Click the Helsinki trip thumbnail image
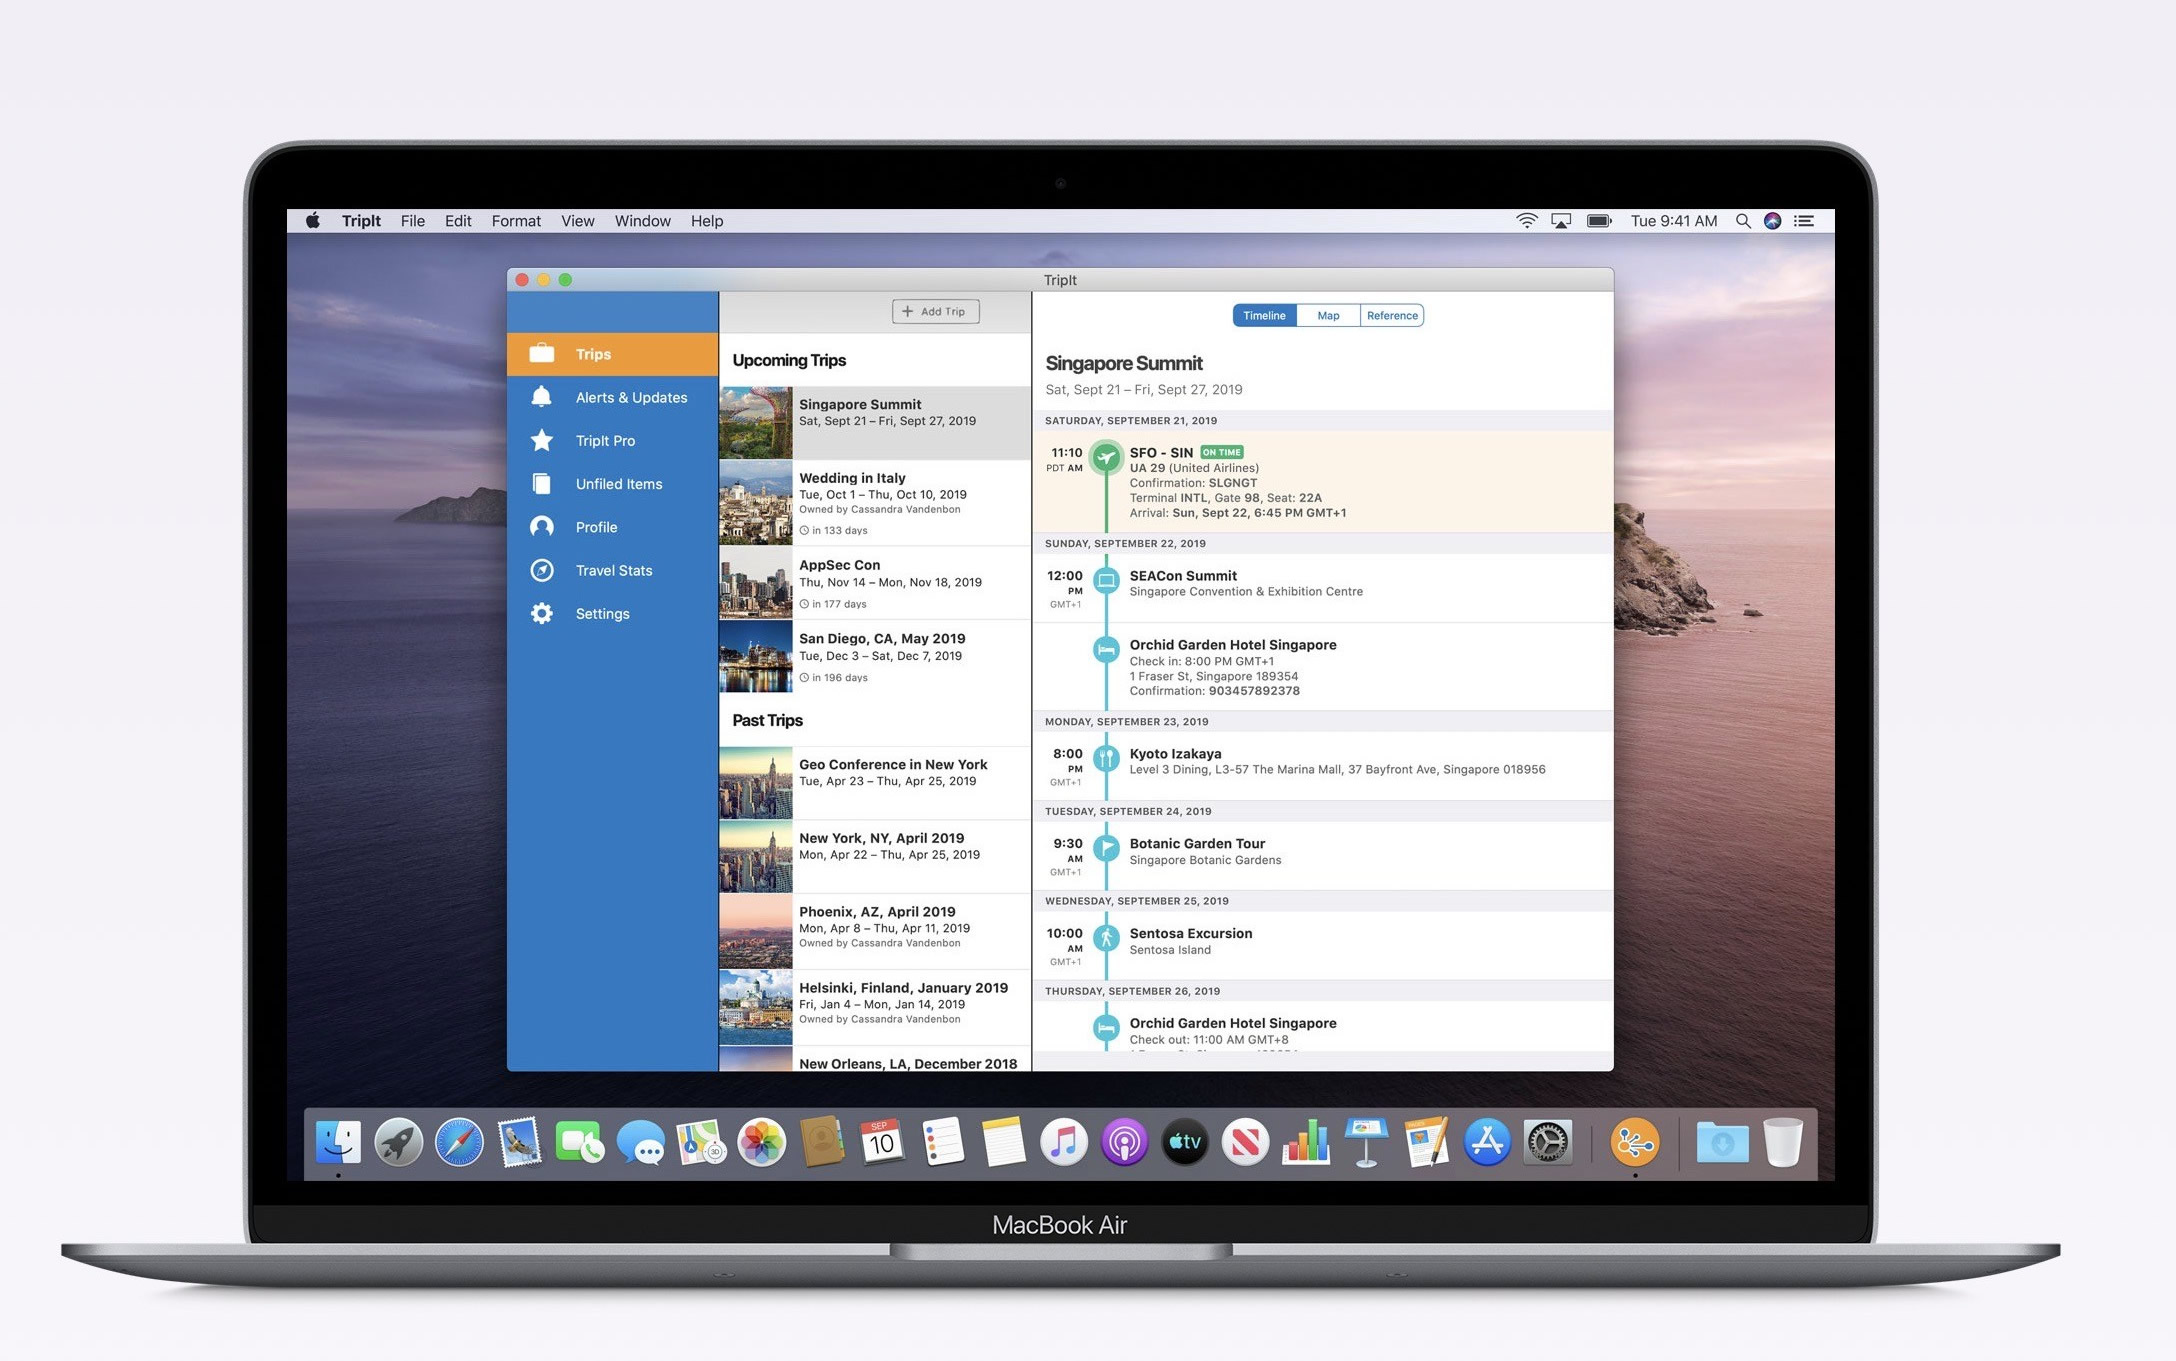 click(x=756, y=1007)
